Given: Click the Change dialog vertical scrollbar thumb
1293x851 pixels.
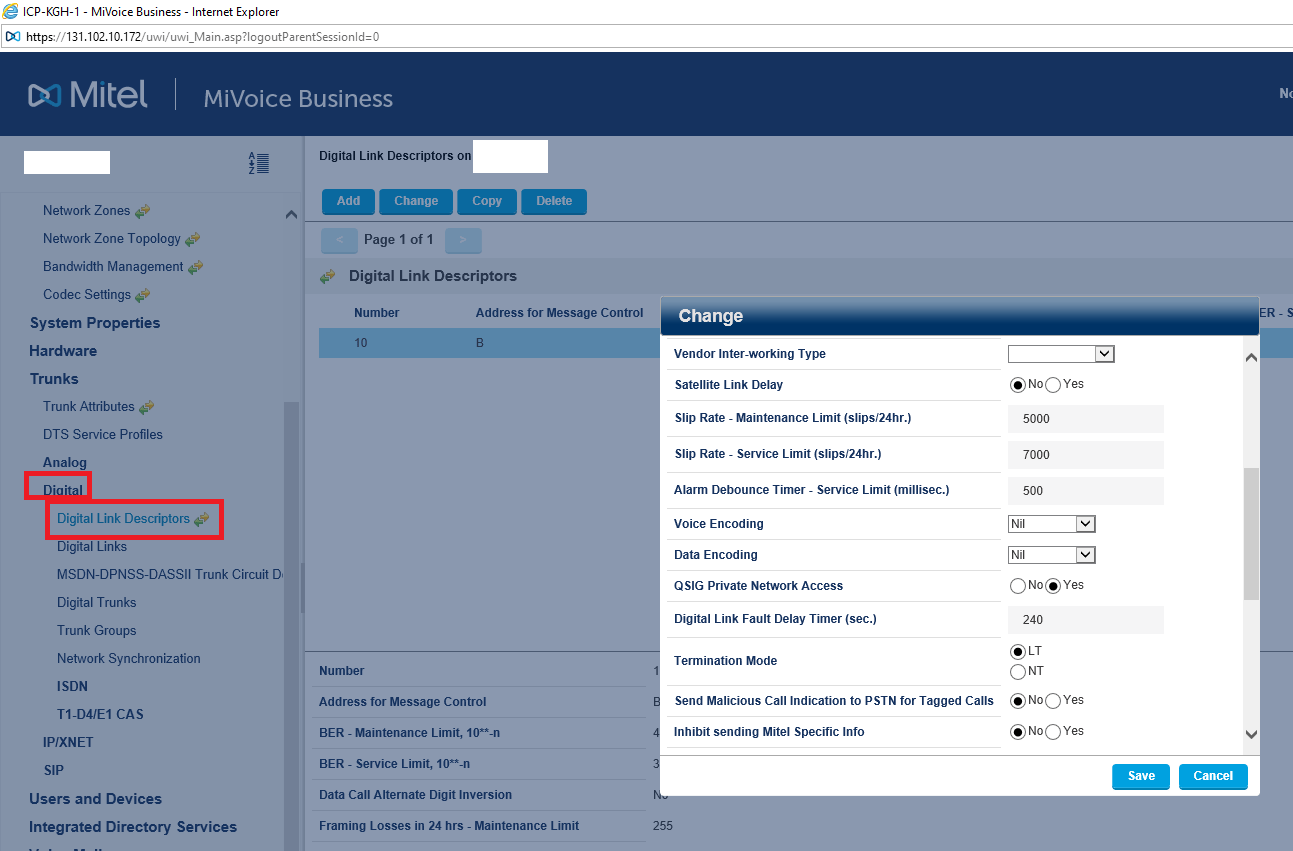Looking at the screenshot, I should pyautogui.click(x=1251, y=534).
